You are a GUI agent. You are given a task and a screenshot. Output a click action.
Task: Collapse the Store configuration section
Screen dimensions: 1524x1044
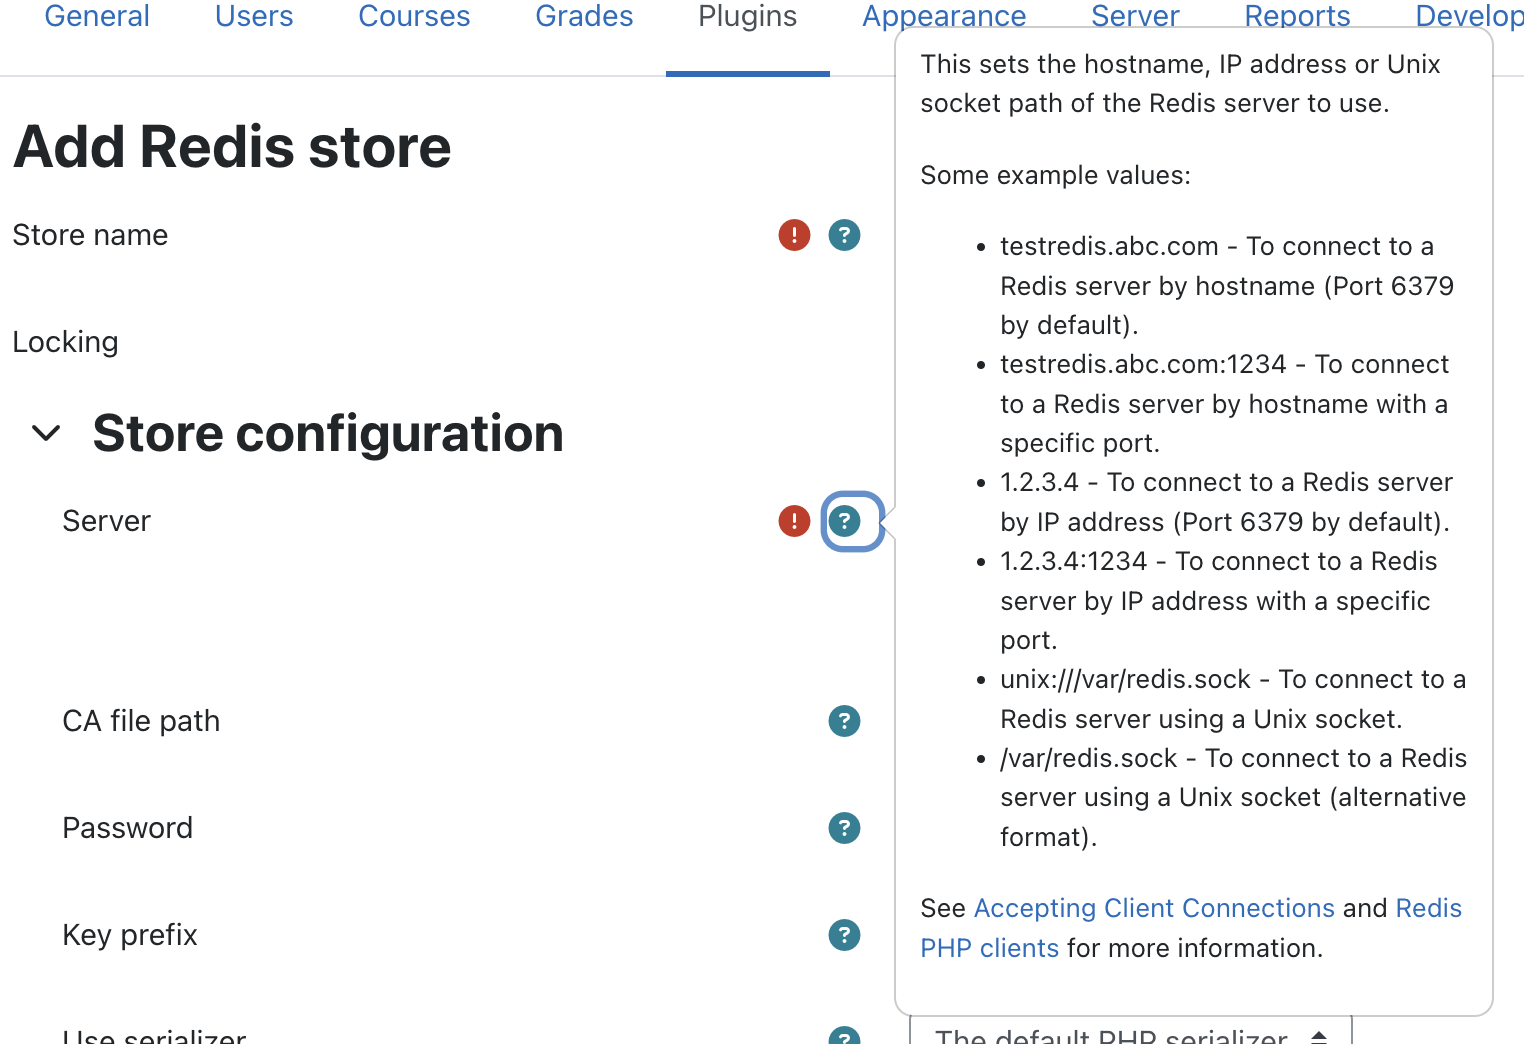point(46,433)
